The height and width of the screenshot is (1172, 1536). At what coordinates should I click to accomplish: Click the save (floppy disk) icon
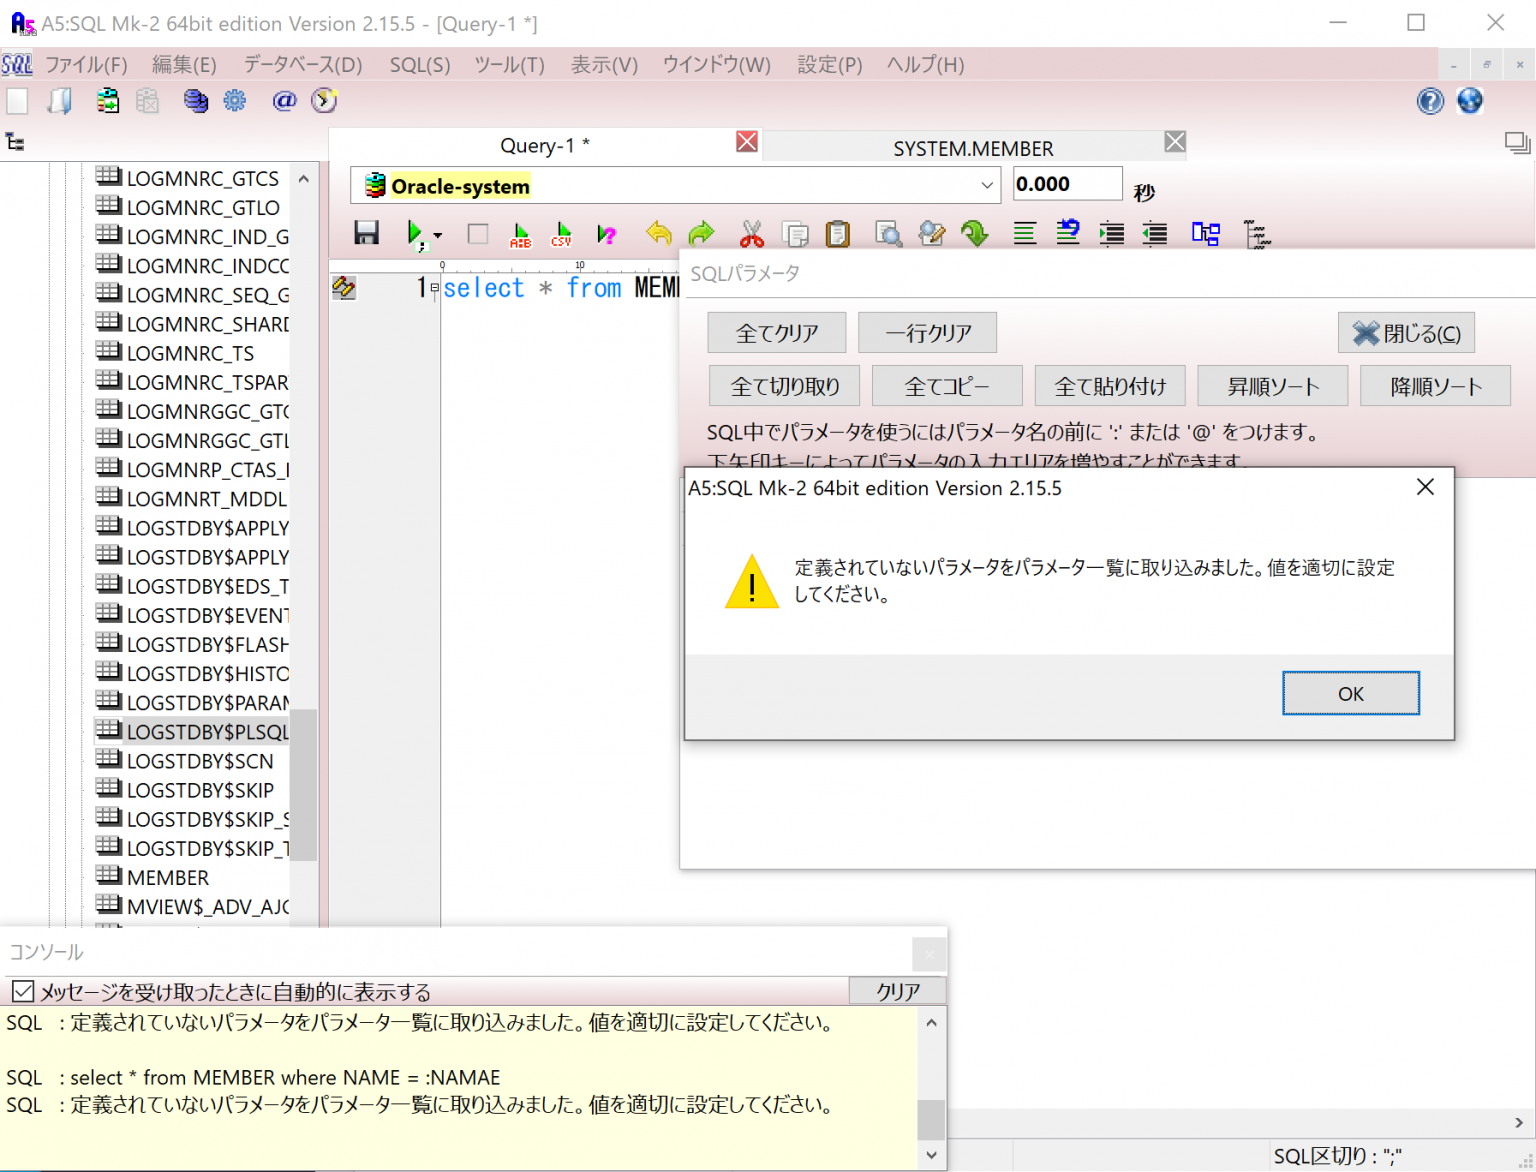(x=366, y=234)
